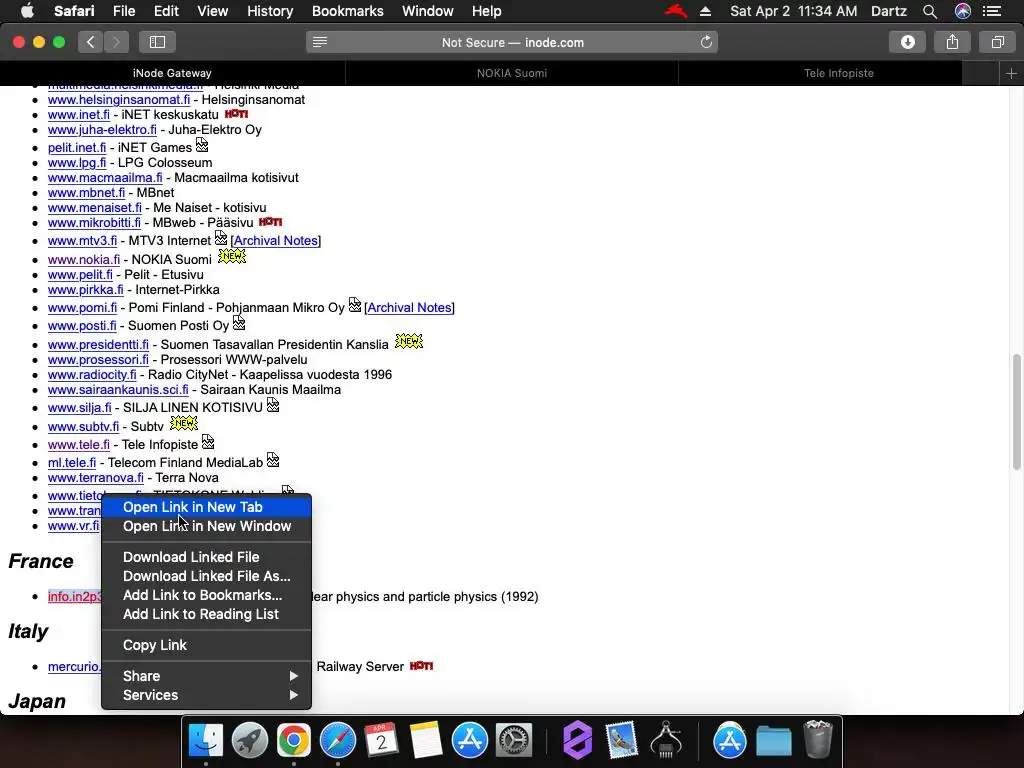The image size is (1024, 768).
Task: Select Download Linked File As…
Action: pyautogui.click(x=206, y=576)
